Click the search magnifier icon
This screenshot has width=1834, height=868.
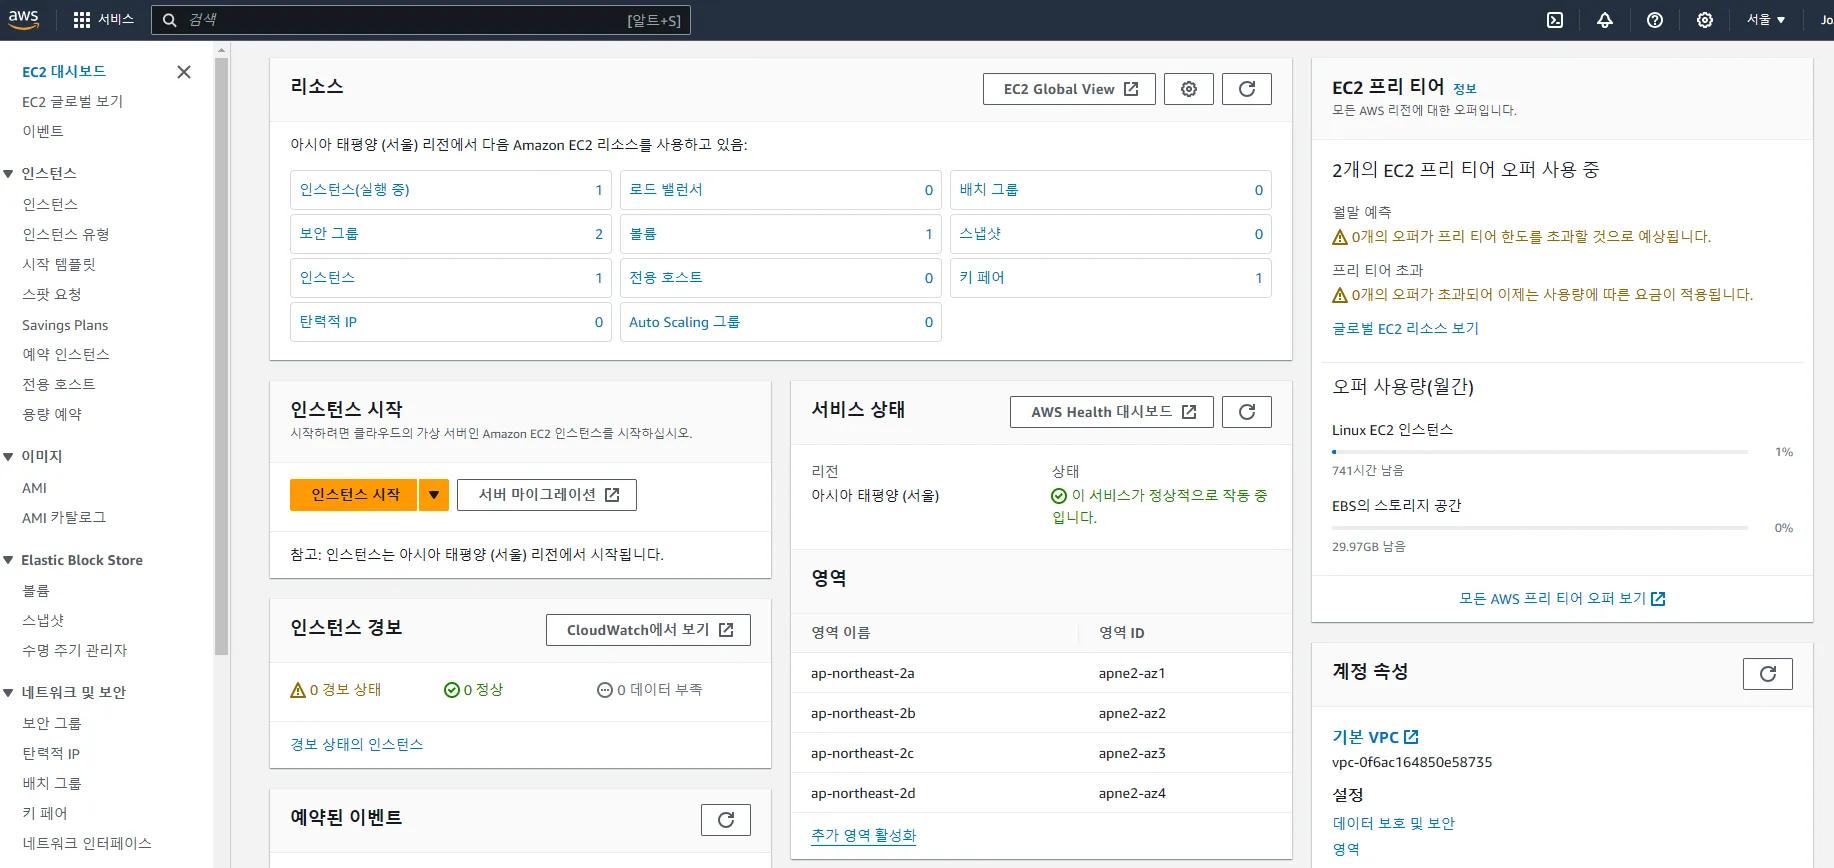169,20
